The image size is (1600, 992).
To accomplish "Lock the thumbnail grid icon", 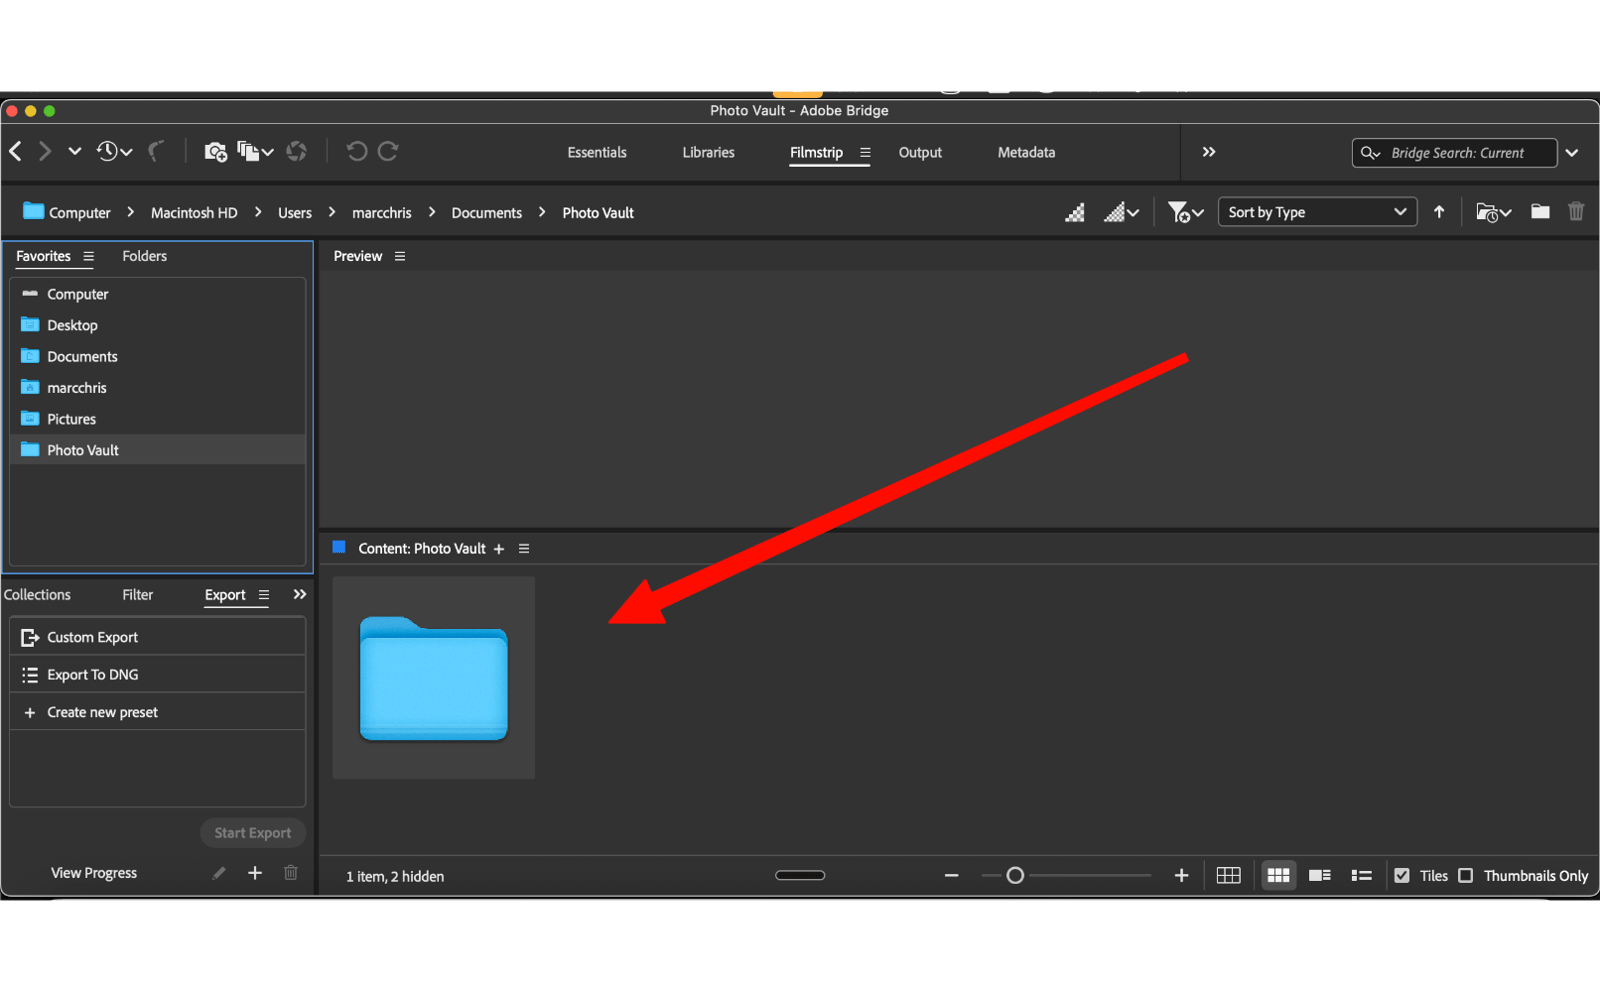I will tap(1228, 876).
